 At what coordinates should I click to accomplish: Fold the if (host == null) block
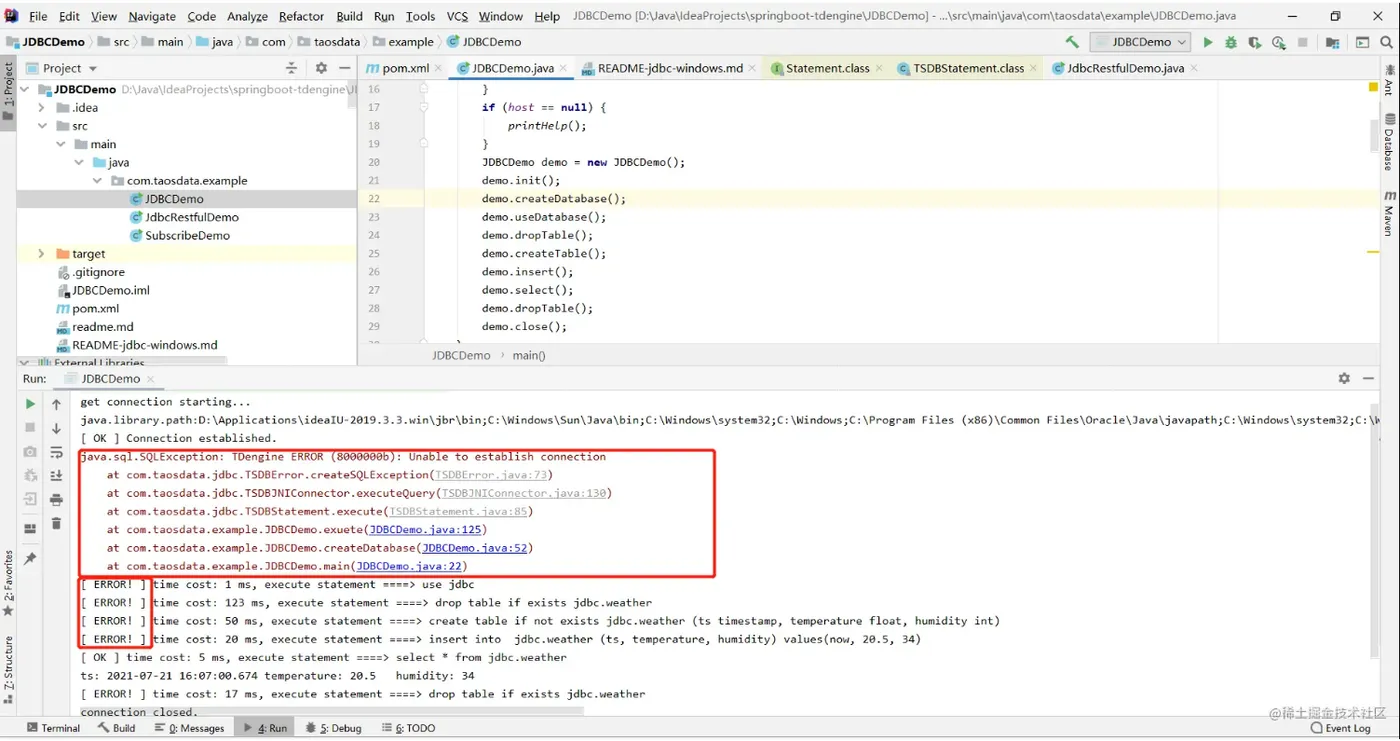click(424, 107)
